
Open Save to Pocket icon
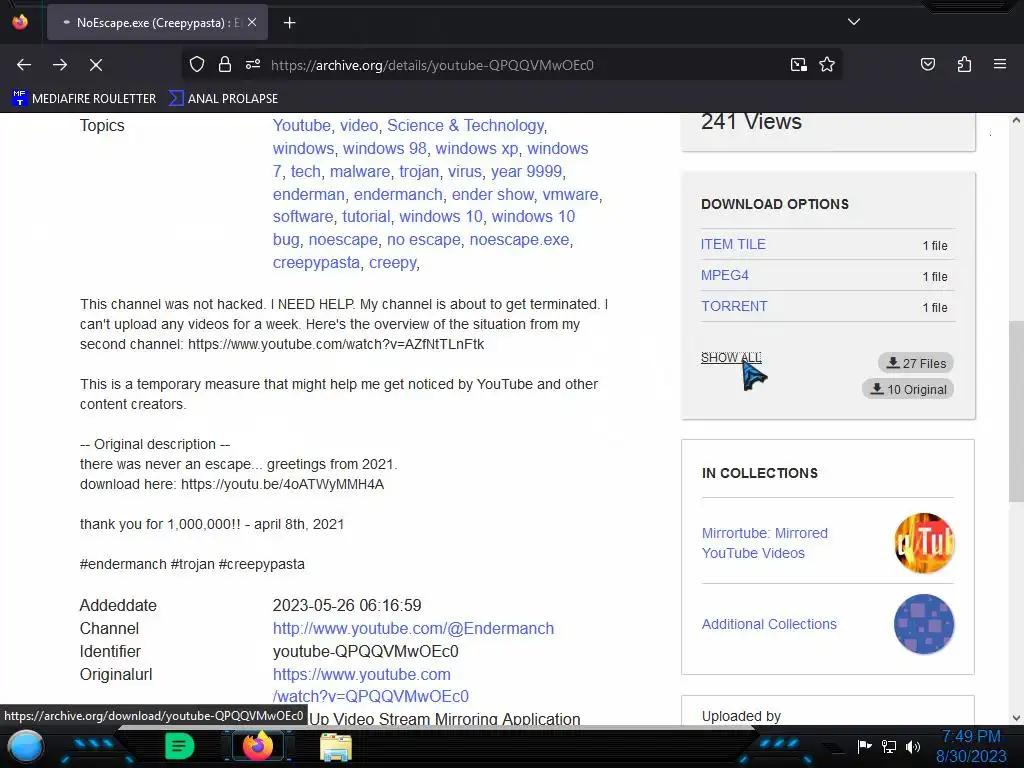tap(927, 64)
